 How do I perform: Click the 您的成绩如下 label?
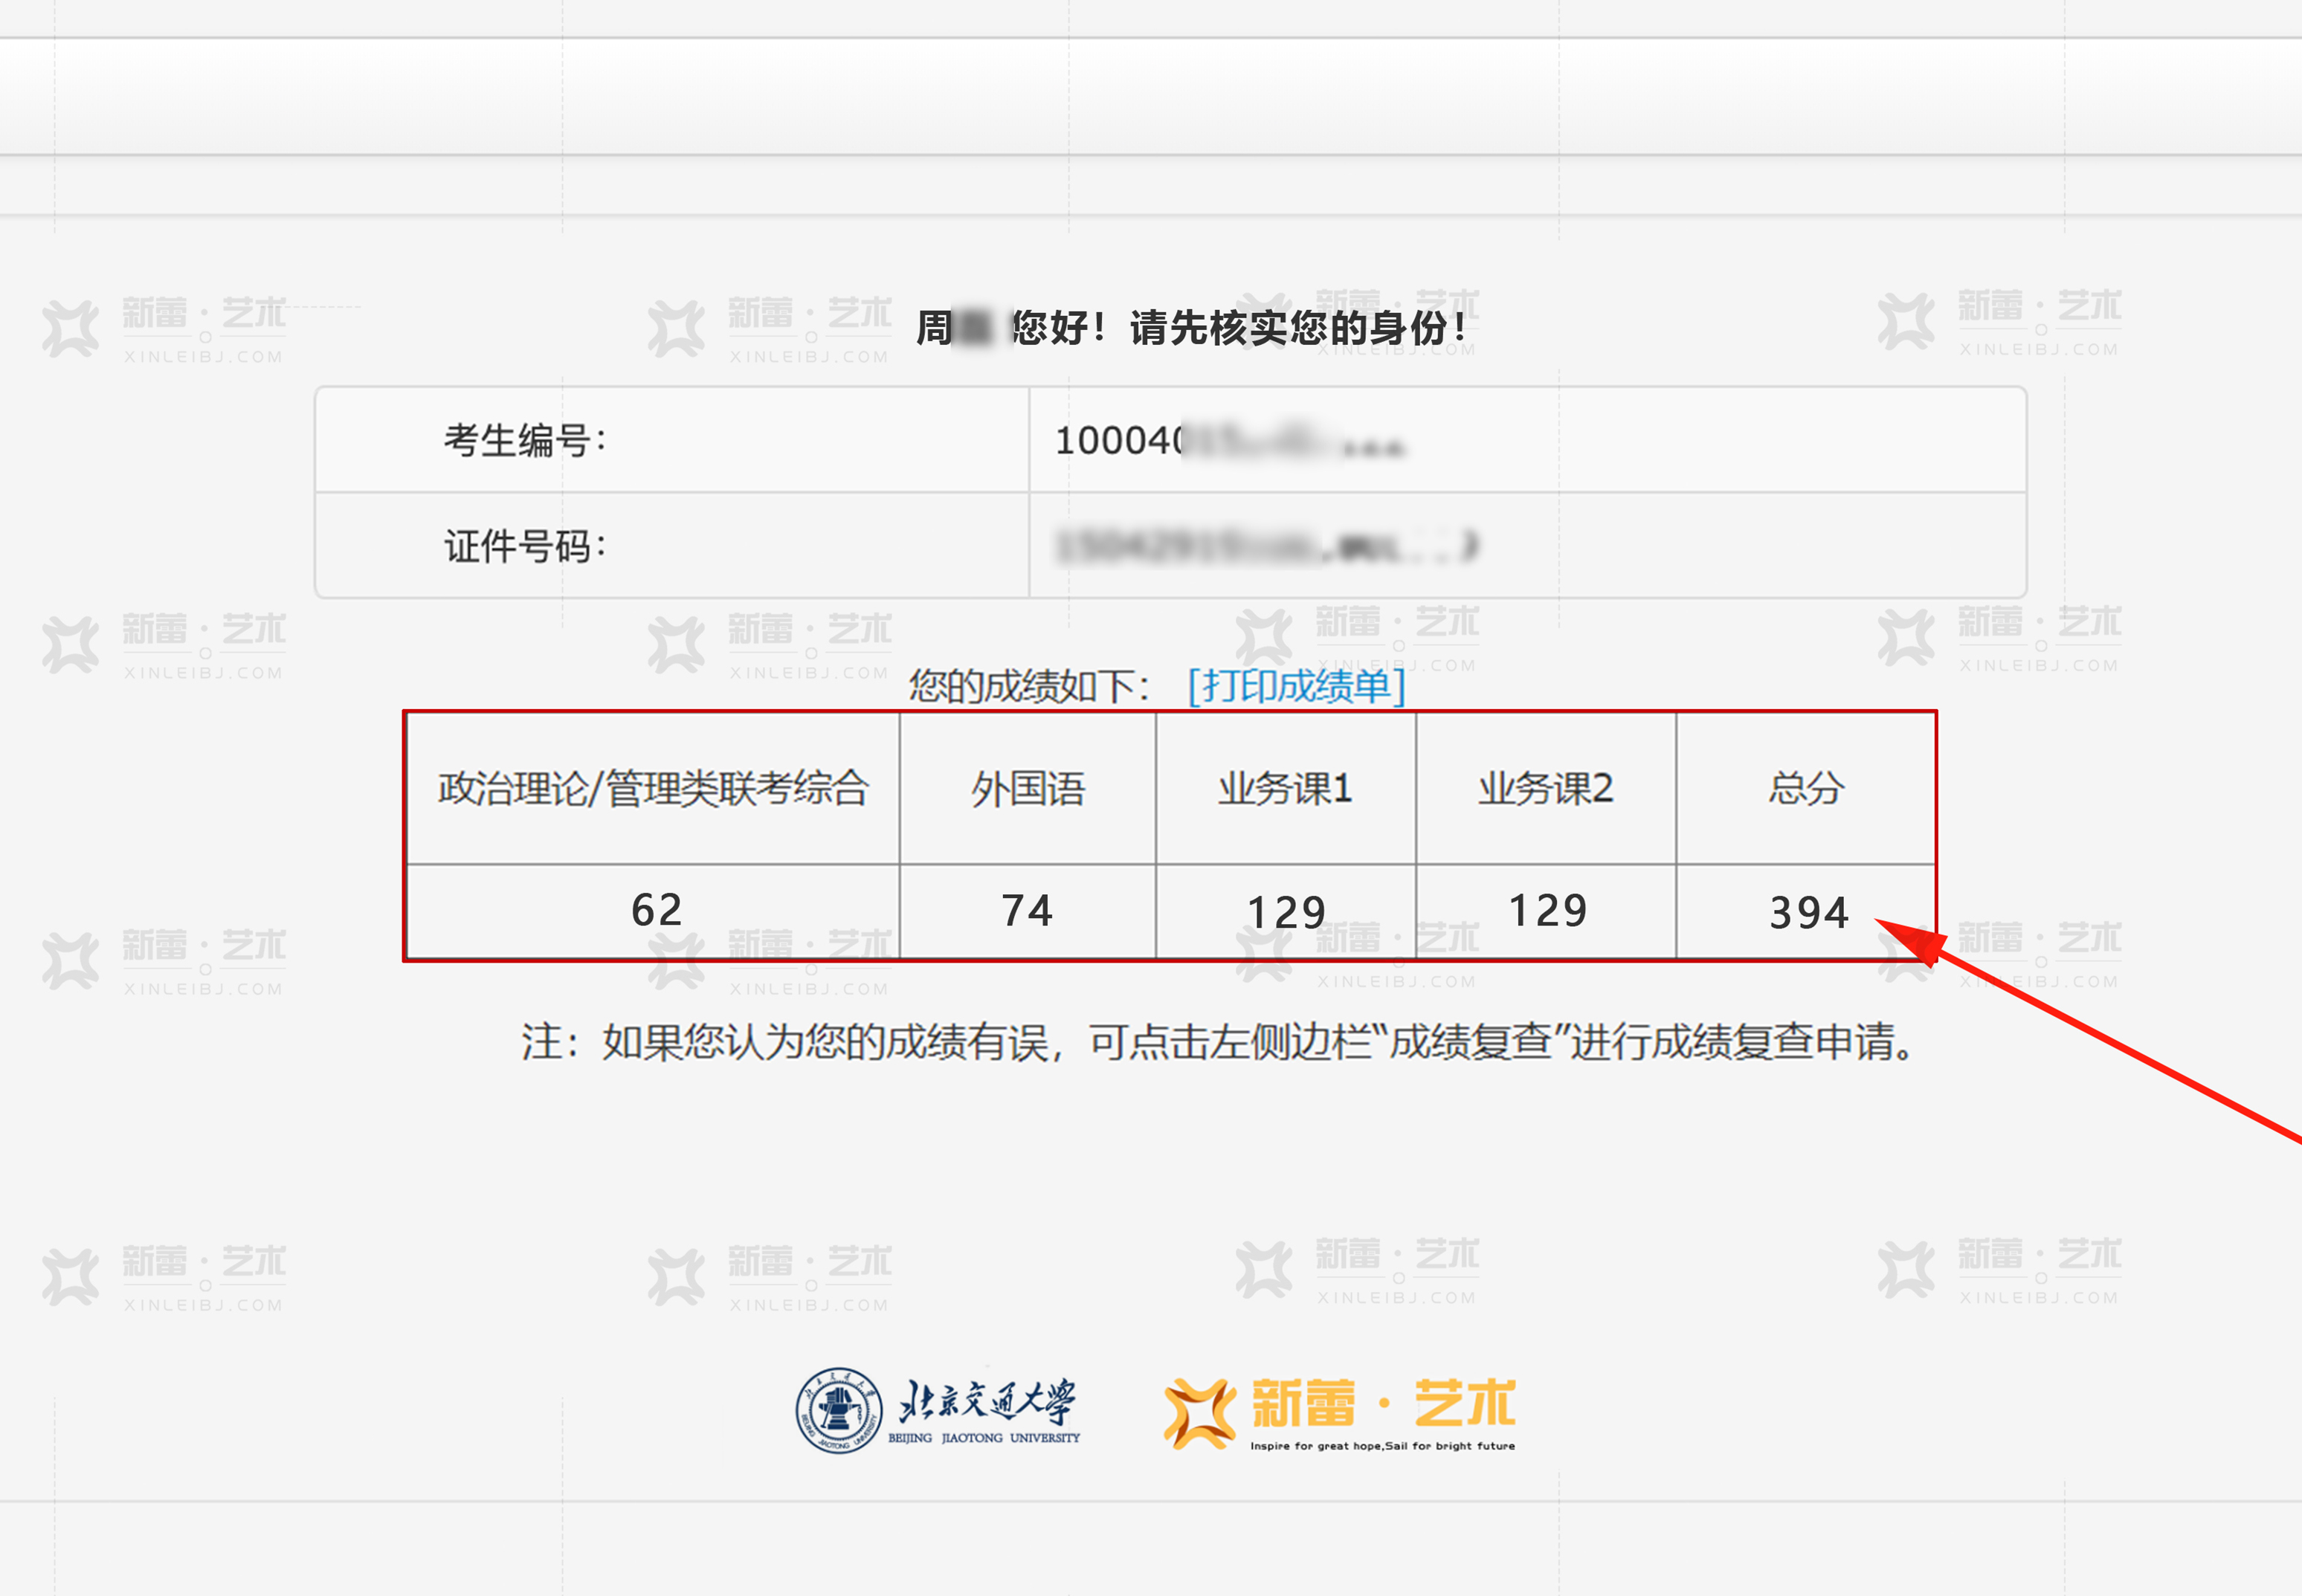tap(1030, 686)
